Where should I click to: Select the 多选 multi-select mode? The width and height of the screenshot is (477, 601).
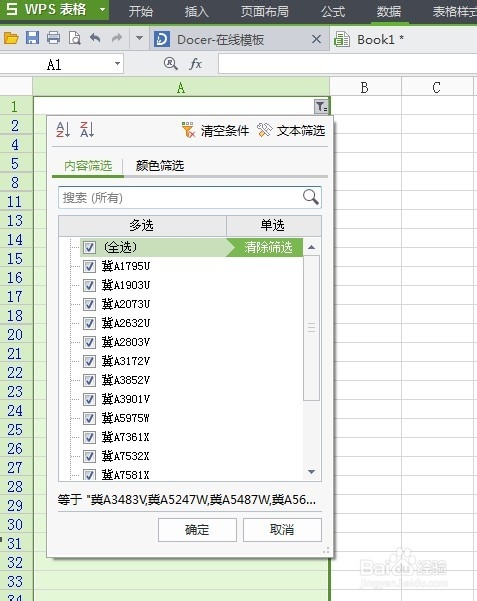tap(142, 225)
